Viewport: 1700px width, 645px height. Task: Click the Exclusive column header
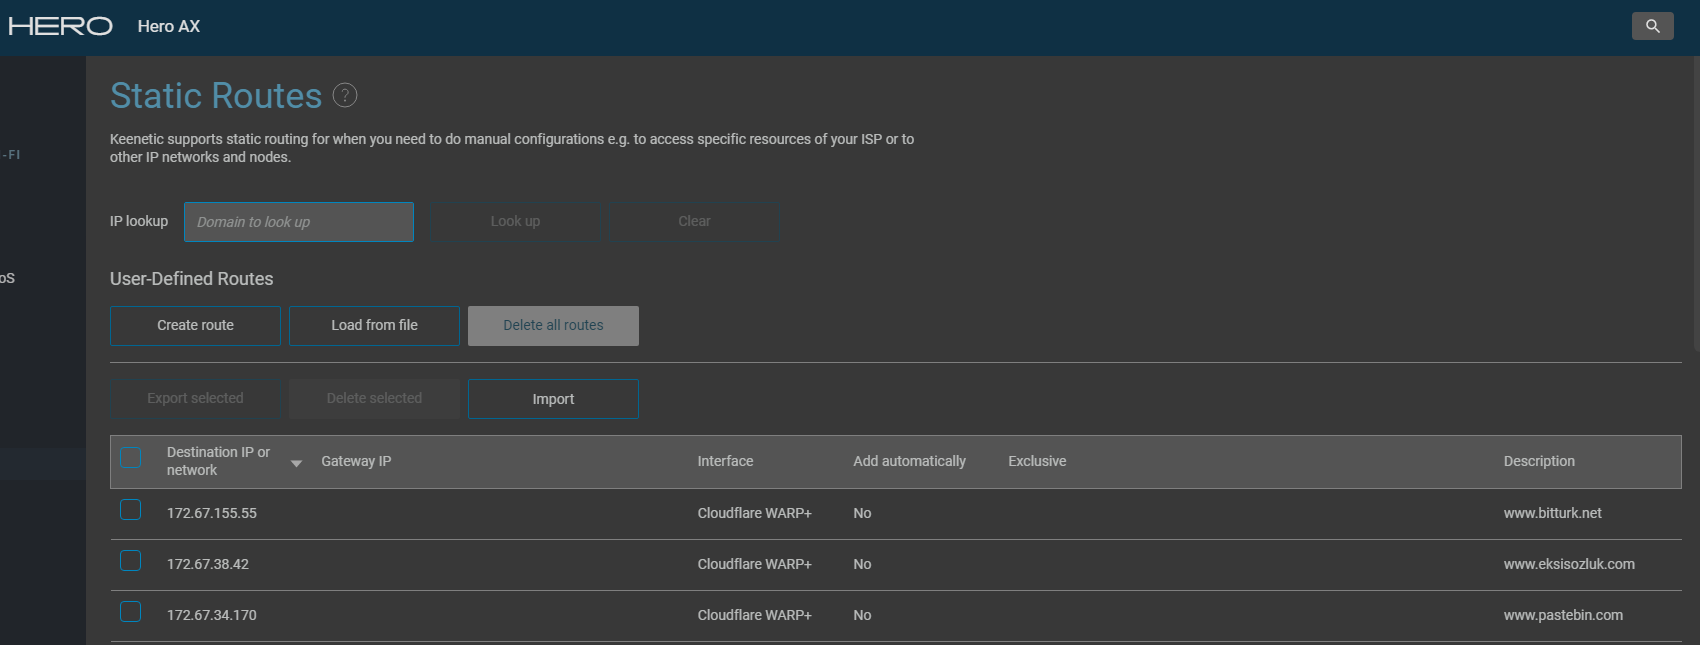(x=1037, y=461)
